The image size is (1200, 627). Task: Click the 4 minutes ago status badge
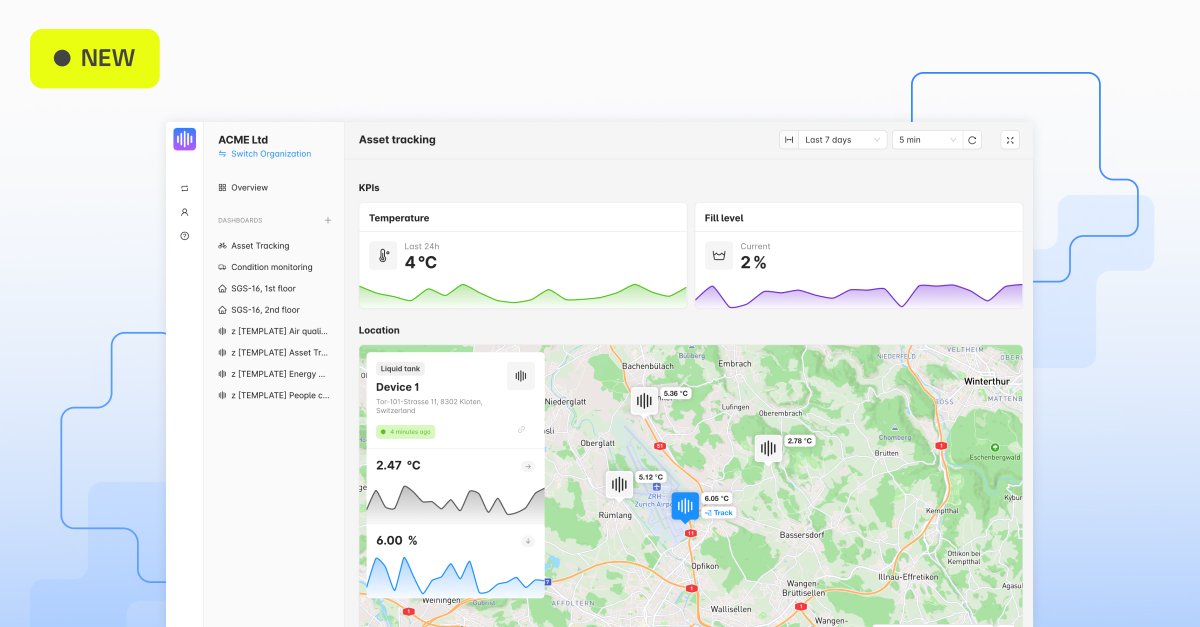point(405,432)
